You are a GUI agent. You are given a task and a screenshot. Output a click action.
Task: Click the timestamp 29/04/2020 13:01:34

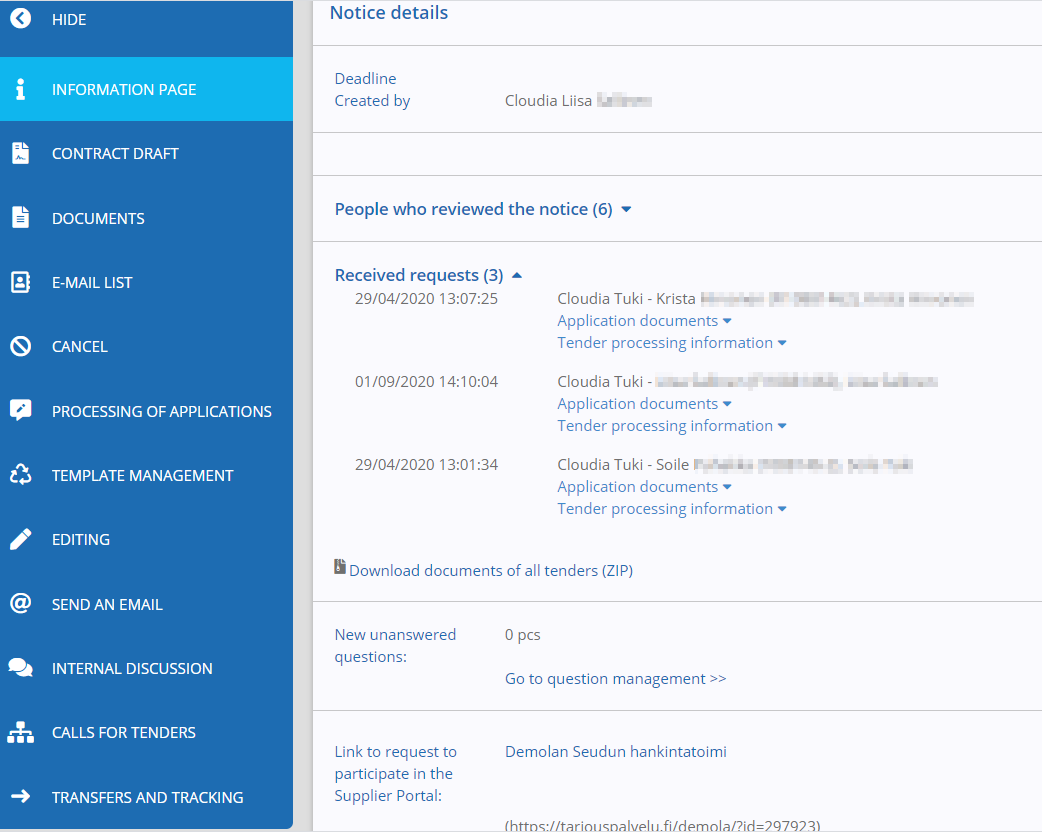click(x=426, y=465)
